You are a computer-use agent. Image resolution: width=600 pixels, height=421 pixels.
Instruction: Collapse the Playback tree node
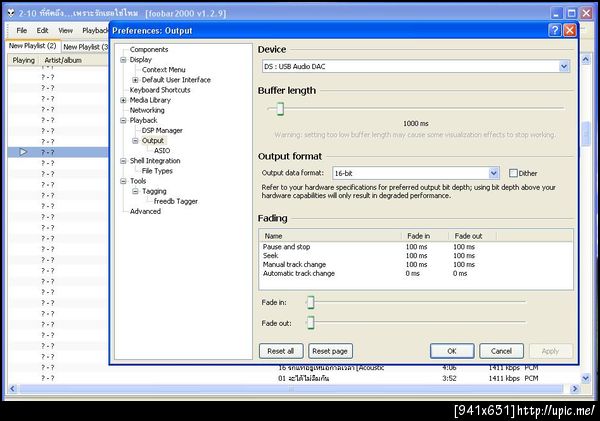[123, 121]
